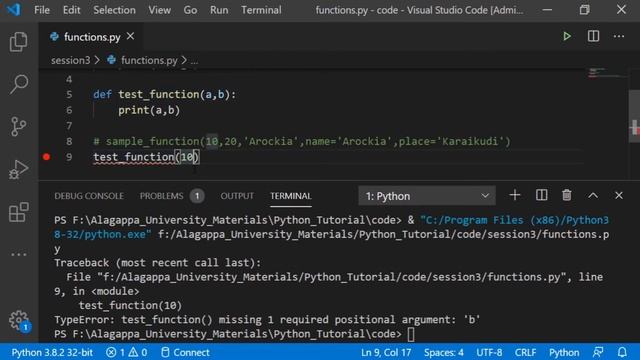Open the Explorer view in activity bar
This screenshot has width=640, height=360.
coord(19,42)
